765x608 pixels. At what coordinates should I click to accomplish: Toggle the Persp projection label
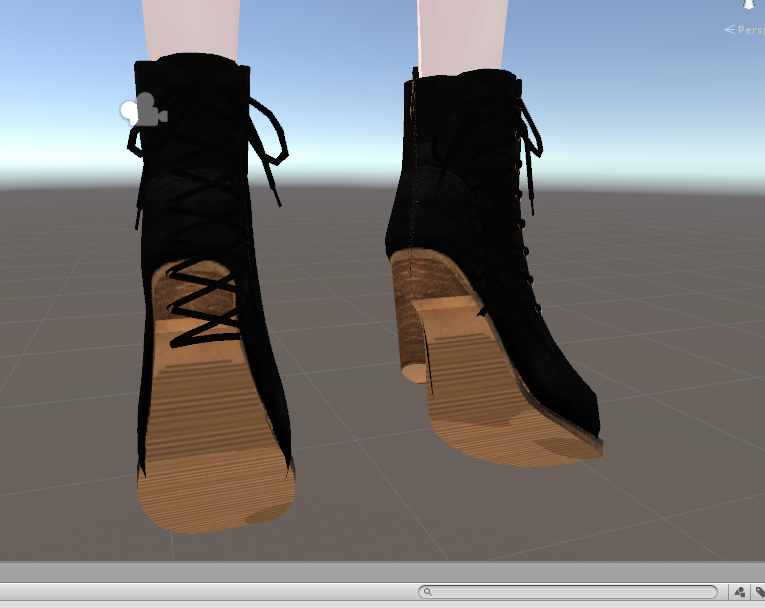(745, 30)
